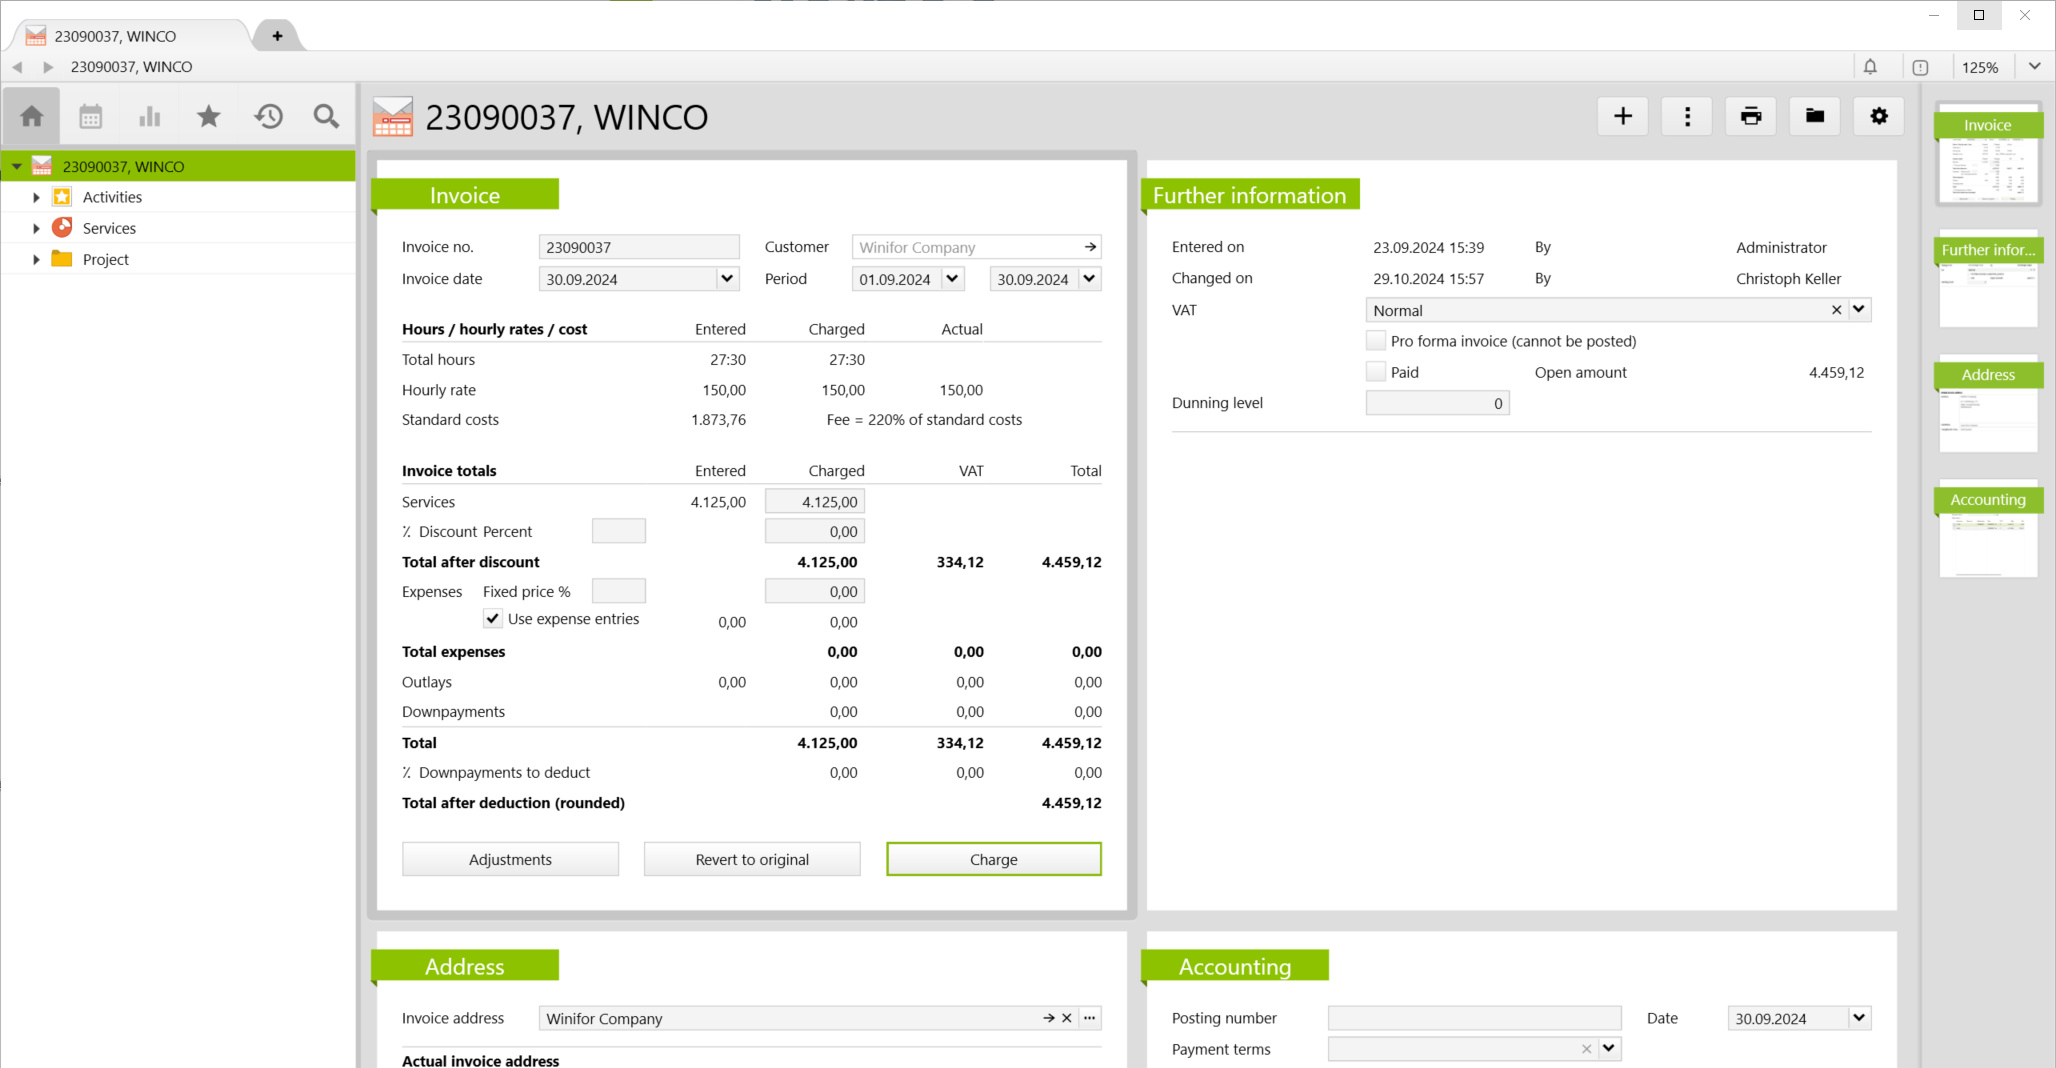Expand the Activities tree node
The width and height of the screenshot is (2056, 1068).
(x=36, y=198)
